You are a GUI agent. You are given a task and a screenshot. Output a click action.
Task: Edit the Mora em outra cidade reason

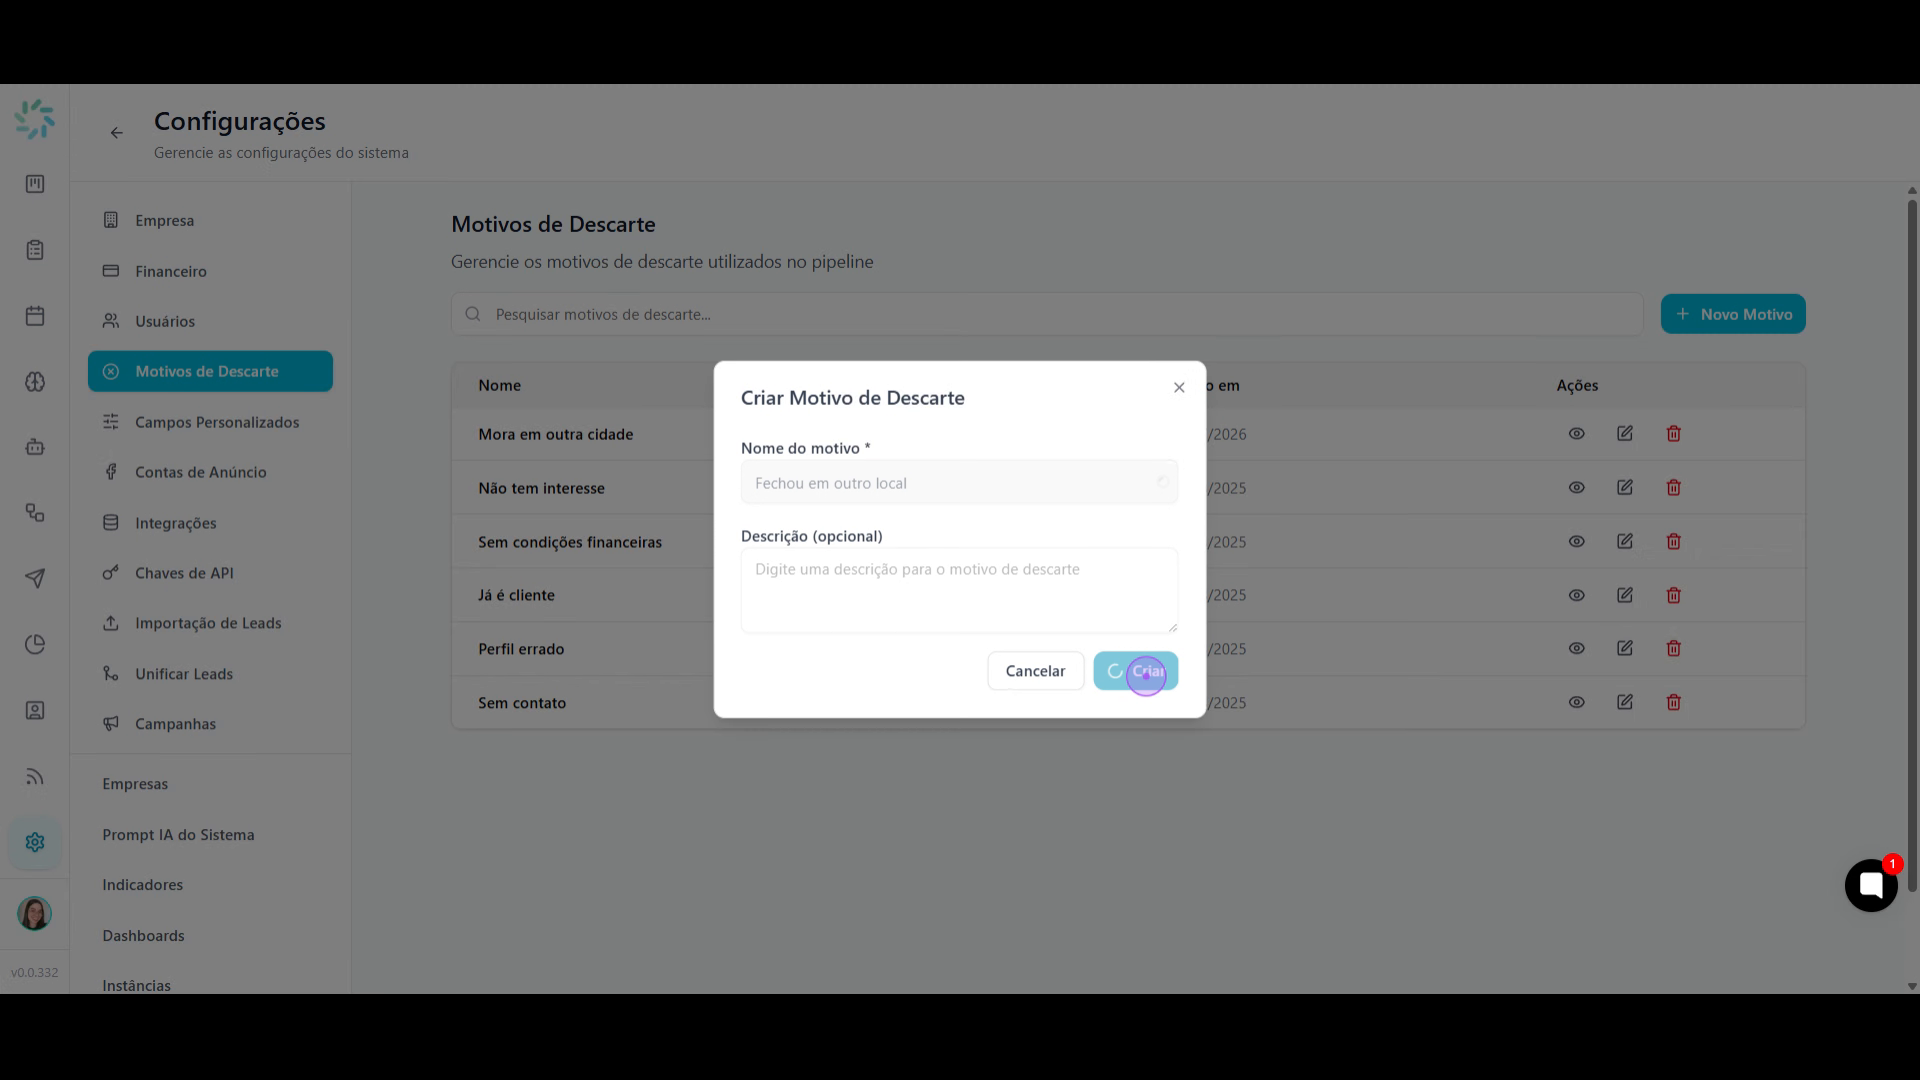click(1625, 434)
